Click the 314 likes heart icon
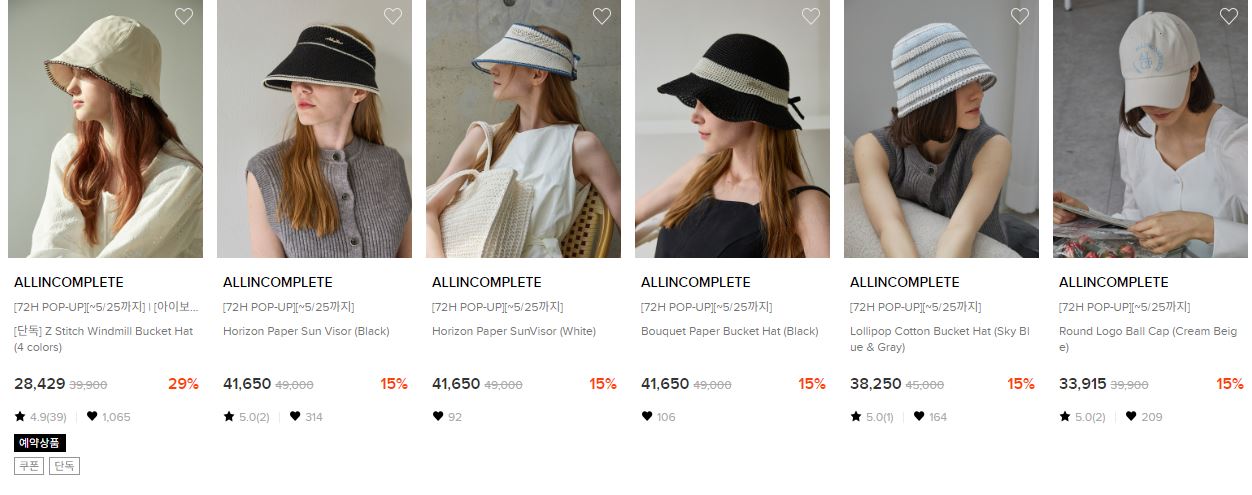 pos(295,417)
